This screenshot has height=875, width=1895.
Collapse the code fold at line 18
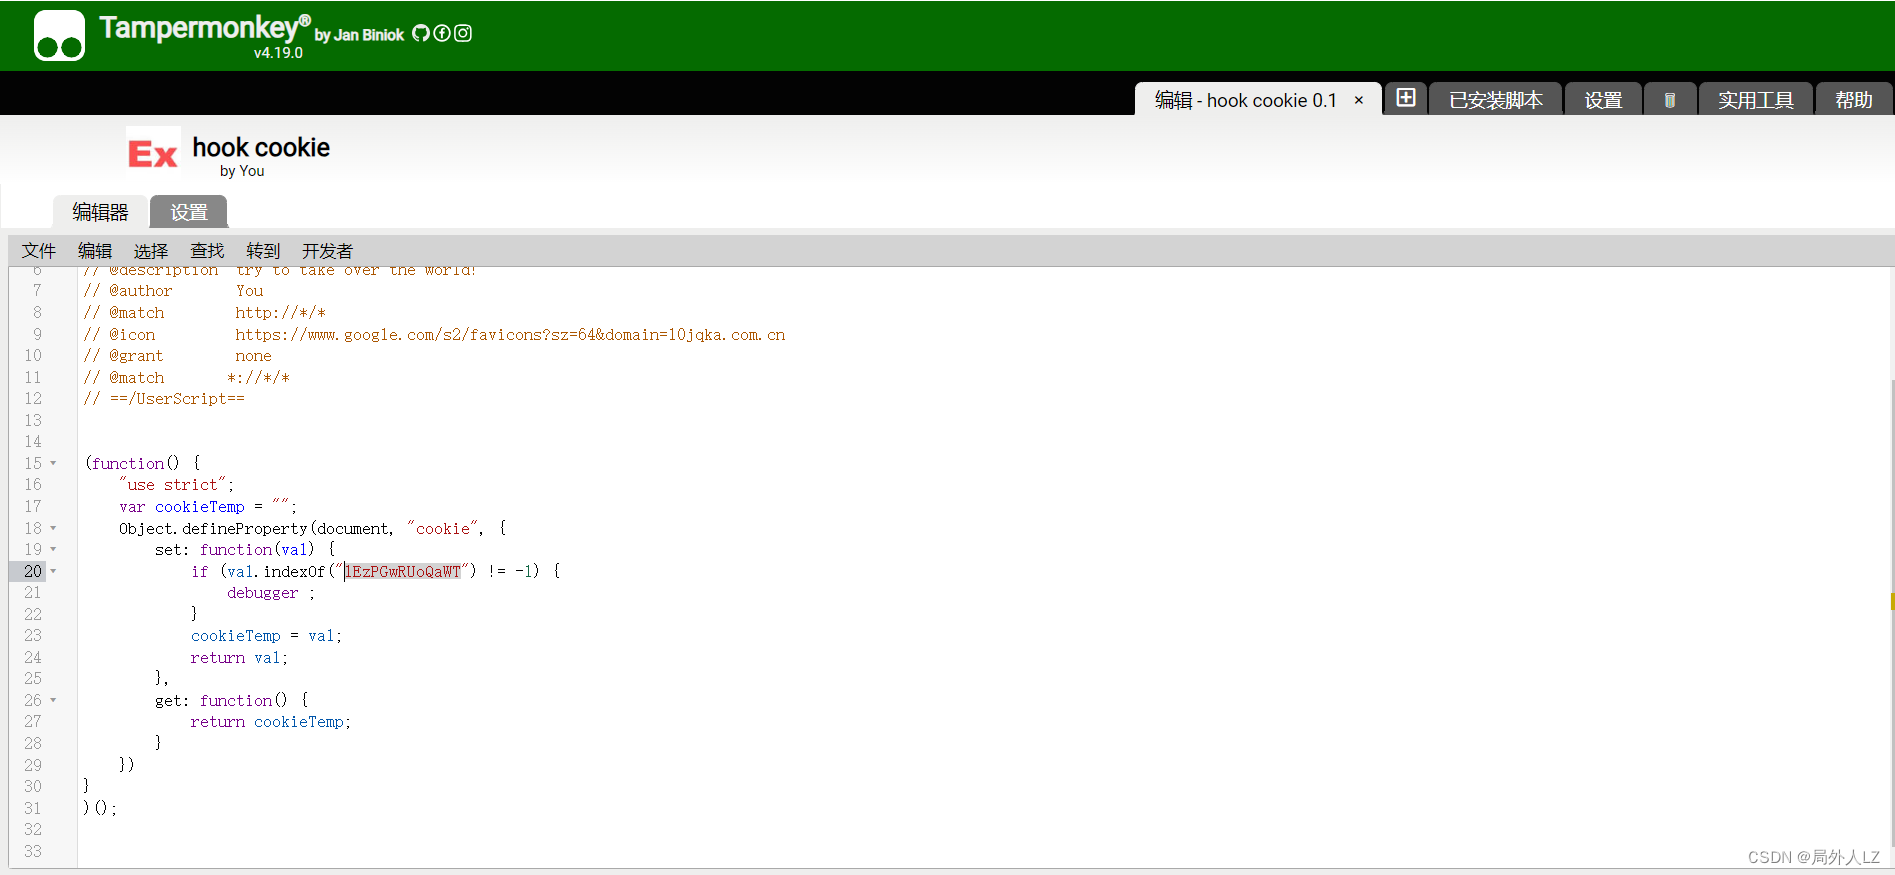(53, 528)
